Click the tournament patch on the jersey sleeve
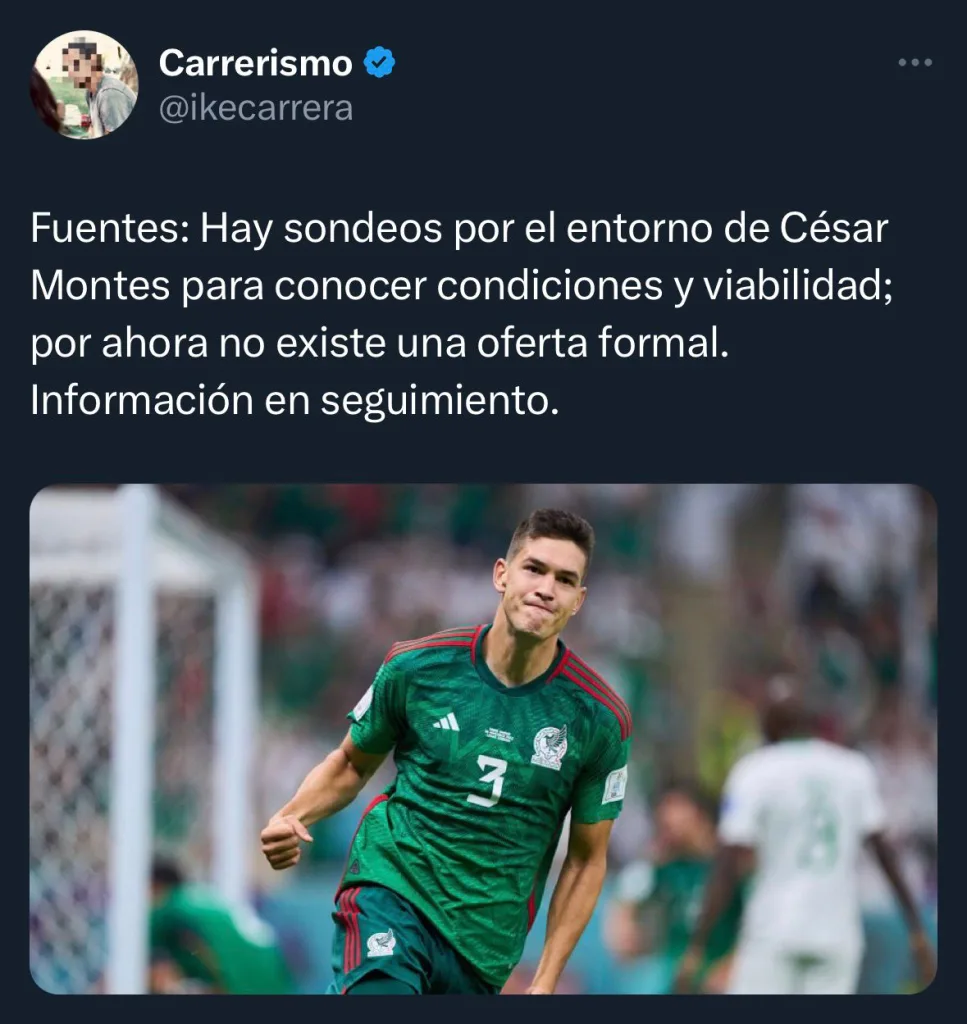The height and width of the screenshot is (1024, 967). [x=615, y=784]
